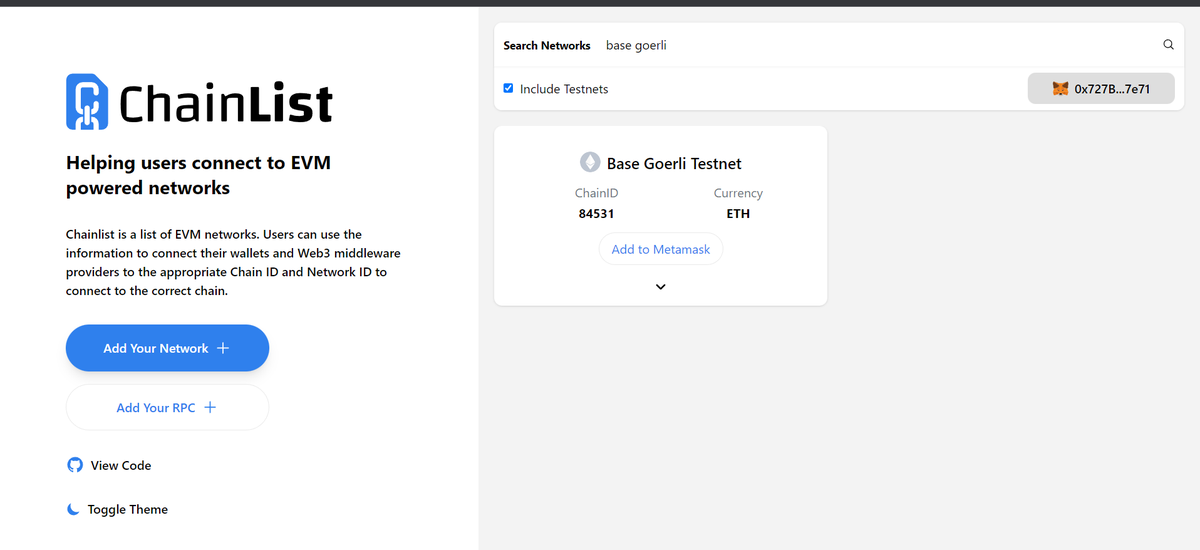
Task: Expand the Base Goerli Testnet card details
Action: point(660,287)
